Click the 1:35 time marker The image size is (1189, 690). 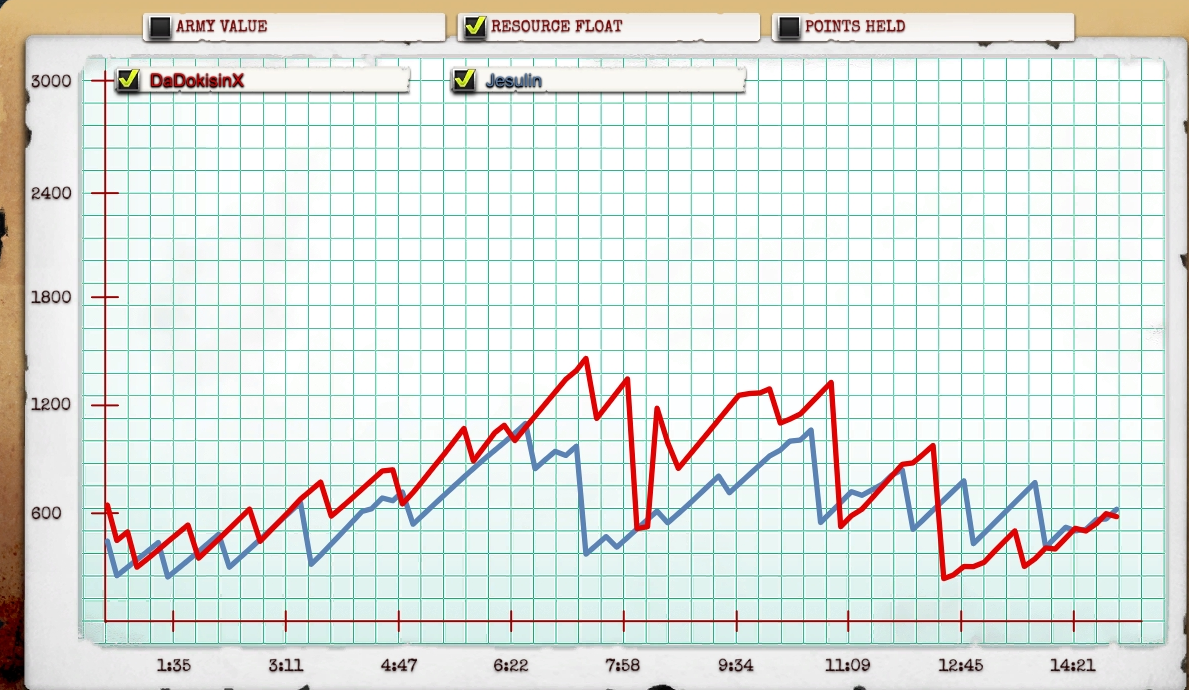(174, 665)
